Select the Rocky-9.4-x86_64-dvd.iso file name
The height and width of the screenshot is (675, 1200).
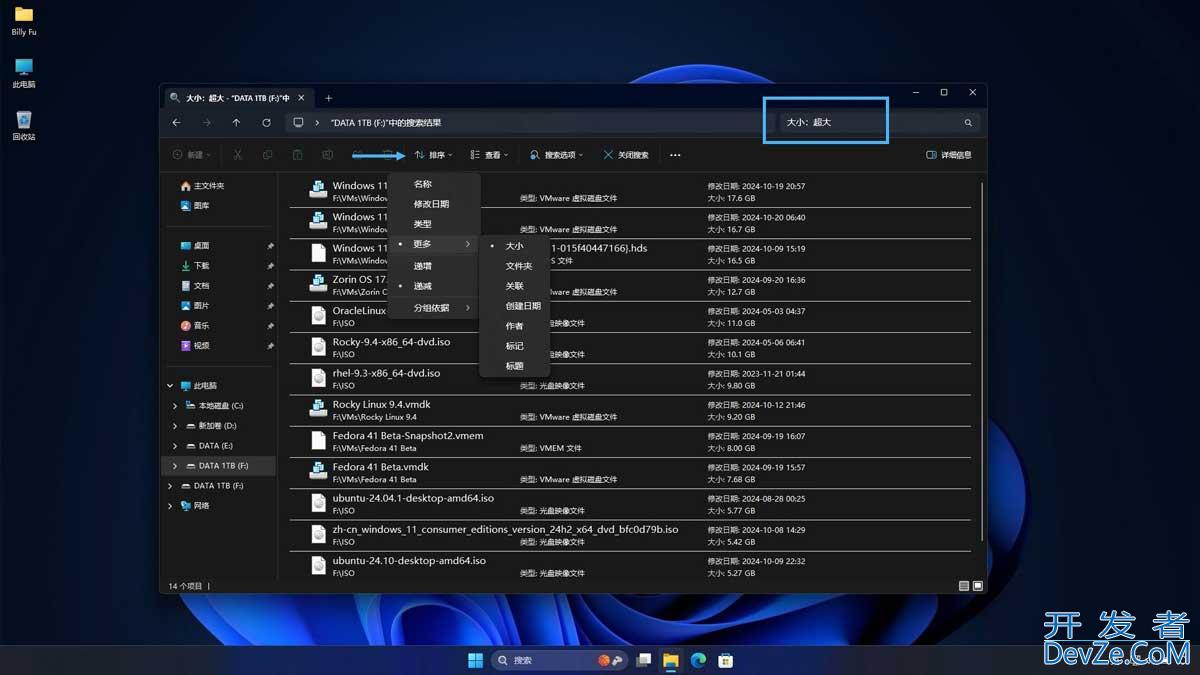tap(391, 342)
